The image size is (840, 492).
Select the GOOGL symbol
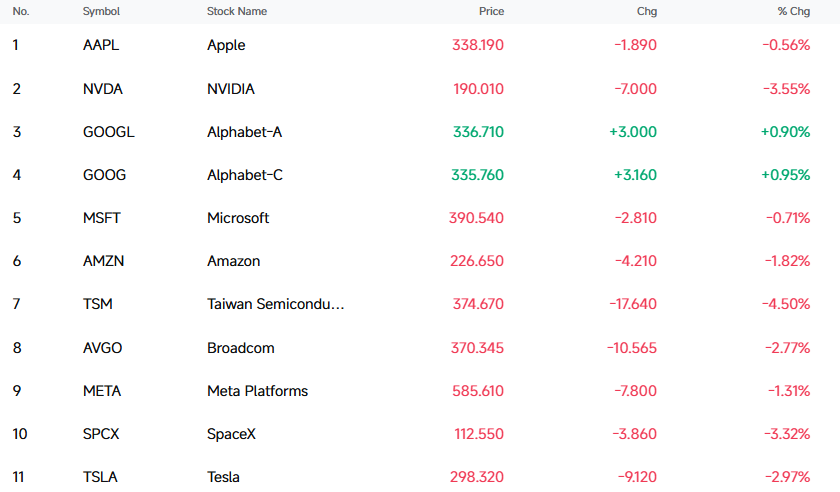108,132
